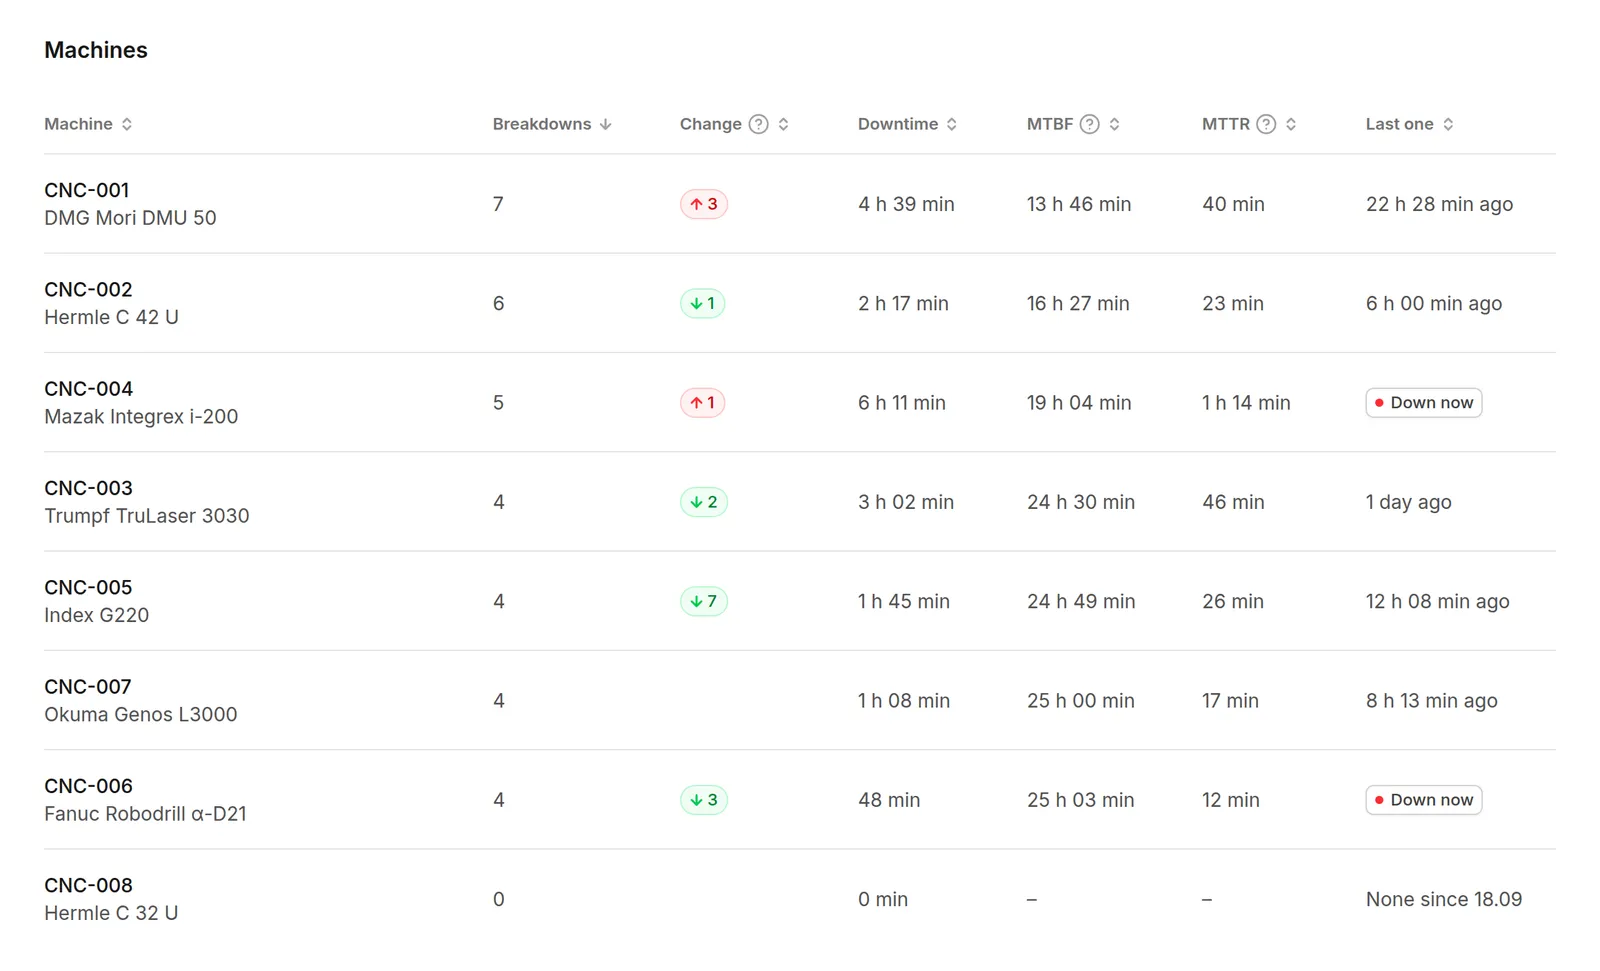Click the 25 h 00 min MTBF value

coord(1081,701)
